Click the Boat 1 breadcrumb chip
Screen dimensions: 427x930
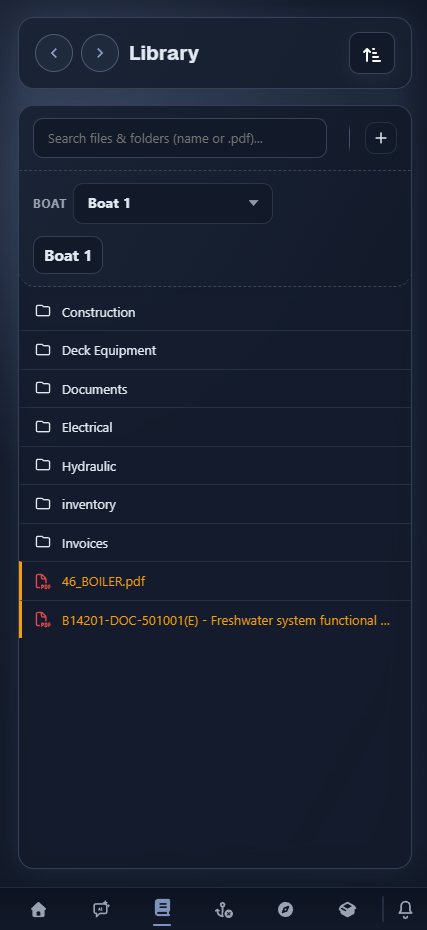[x=68, y=256]
